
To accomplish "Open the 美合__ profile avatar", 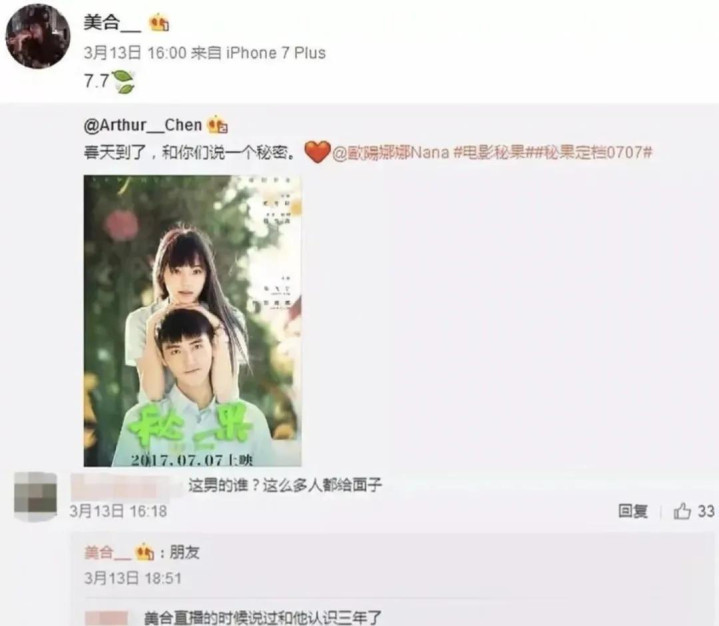I will pyautogui.click(x=38, y=35).
